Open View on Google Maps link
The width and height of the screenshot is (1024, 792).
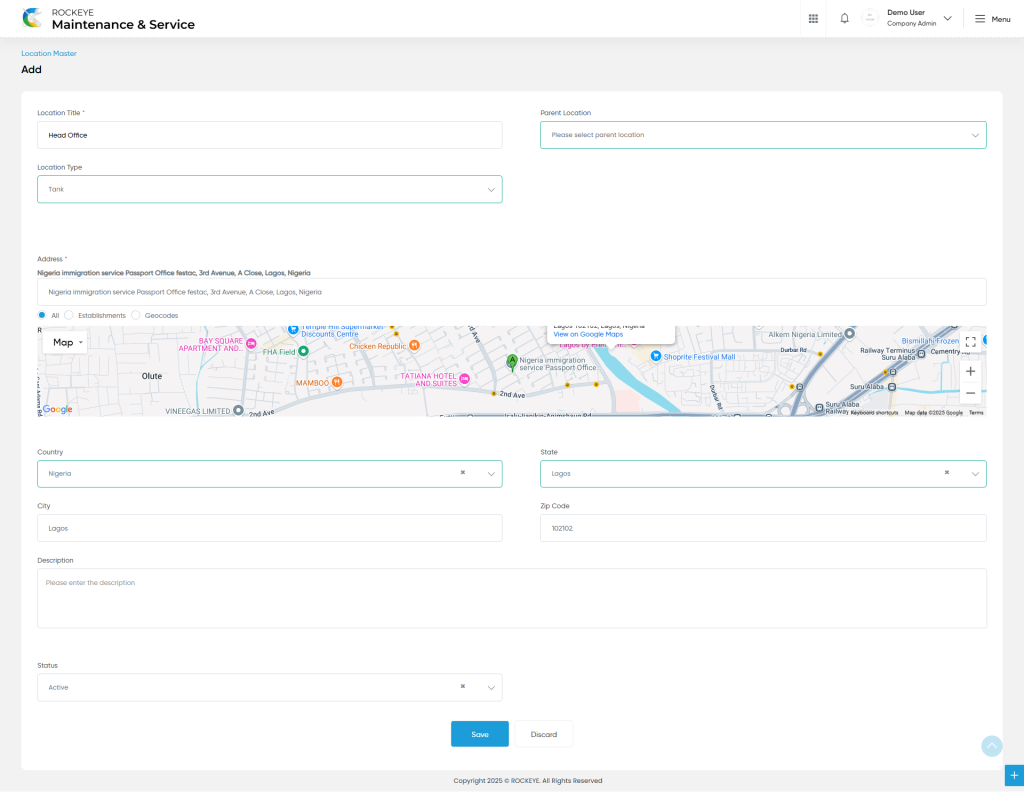[588, 334]
